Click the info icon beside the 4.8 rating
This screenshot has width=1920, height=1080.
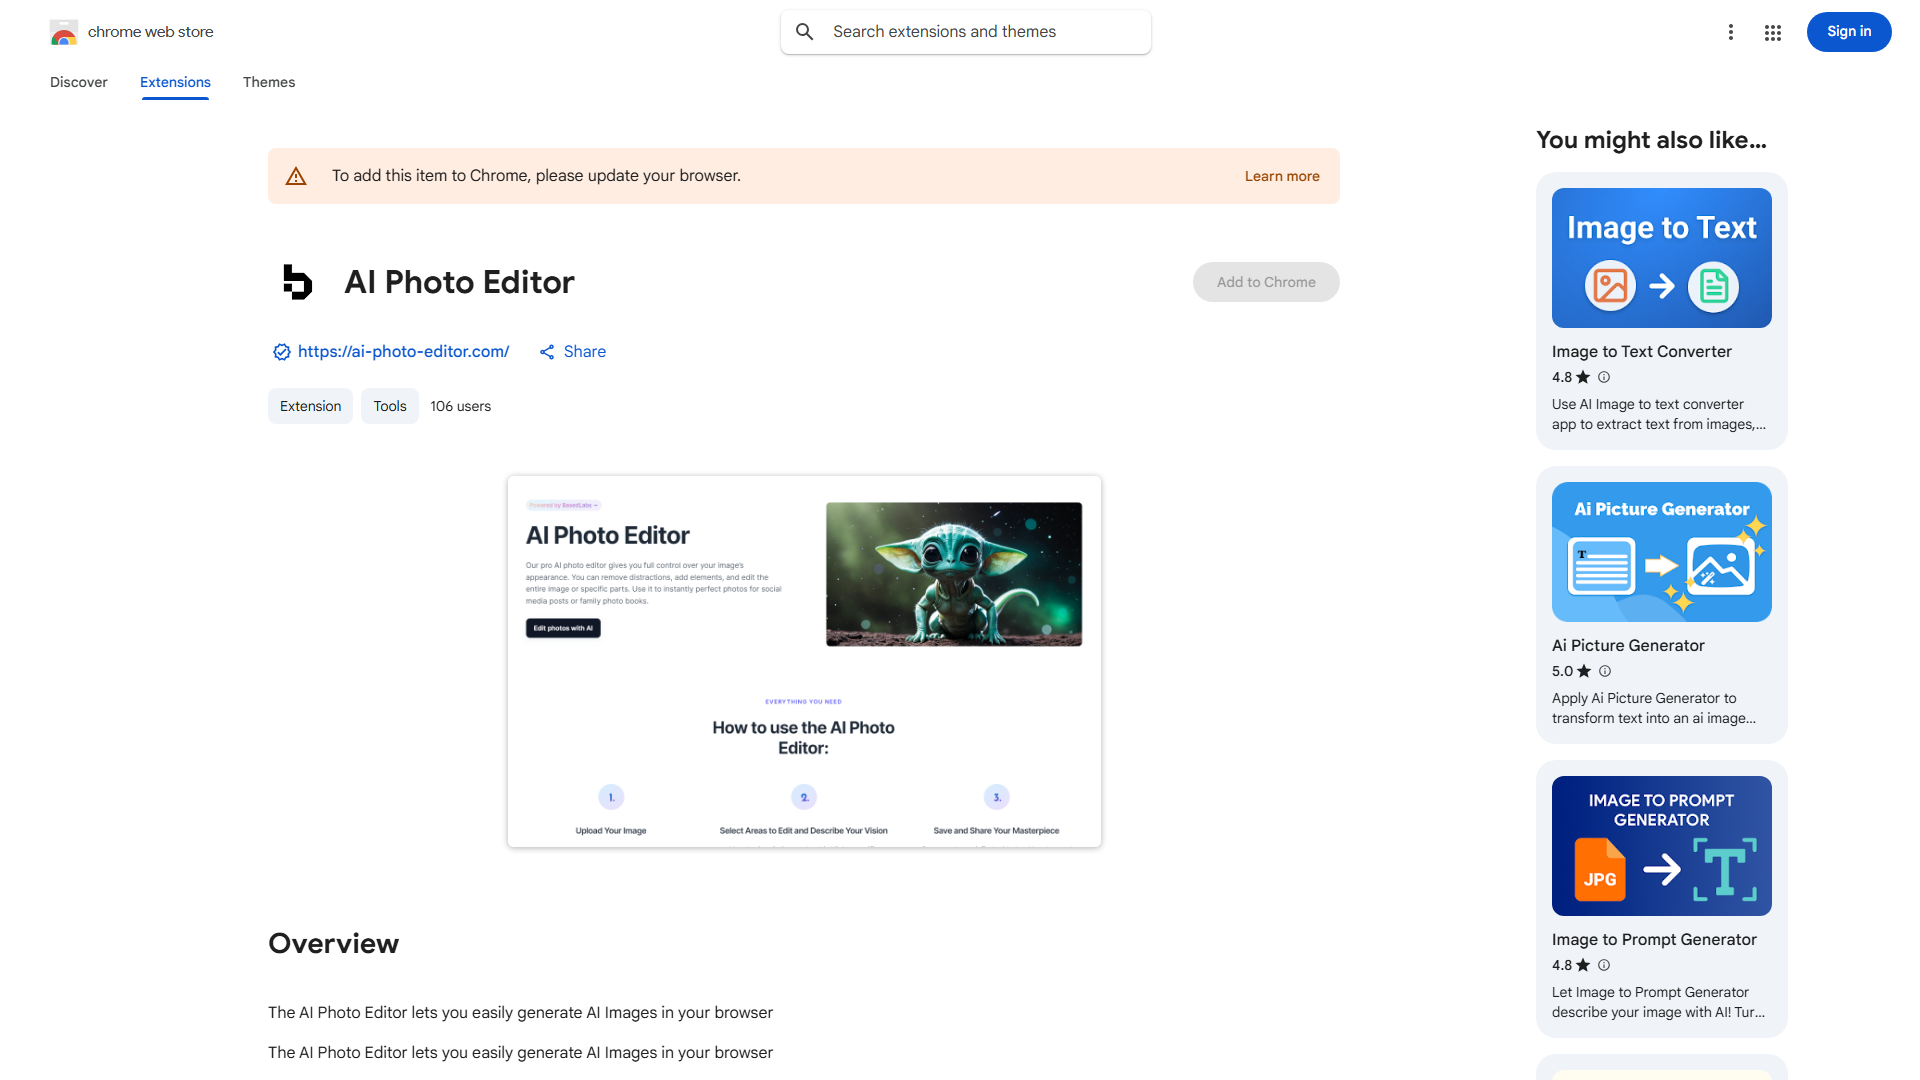click(1603, 377)
